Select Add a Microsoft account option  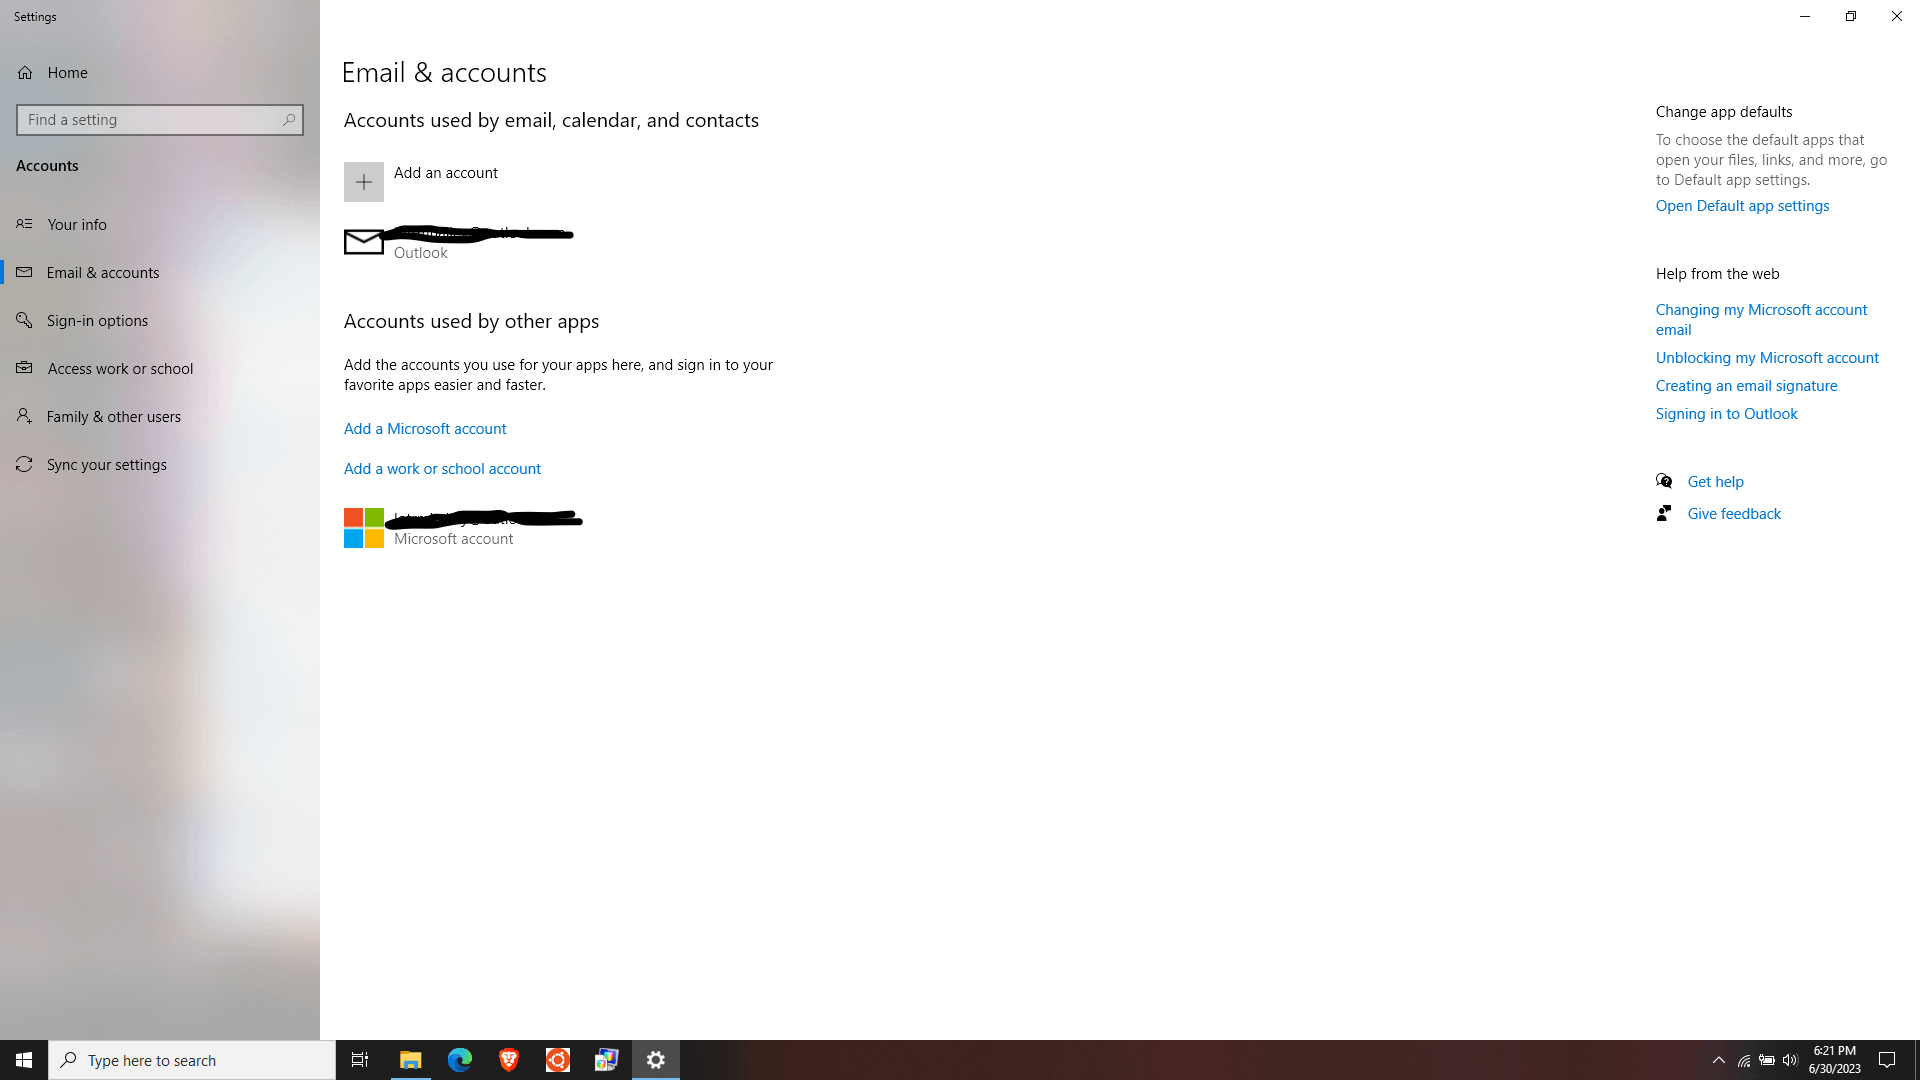[x=423, y=427]
